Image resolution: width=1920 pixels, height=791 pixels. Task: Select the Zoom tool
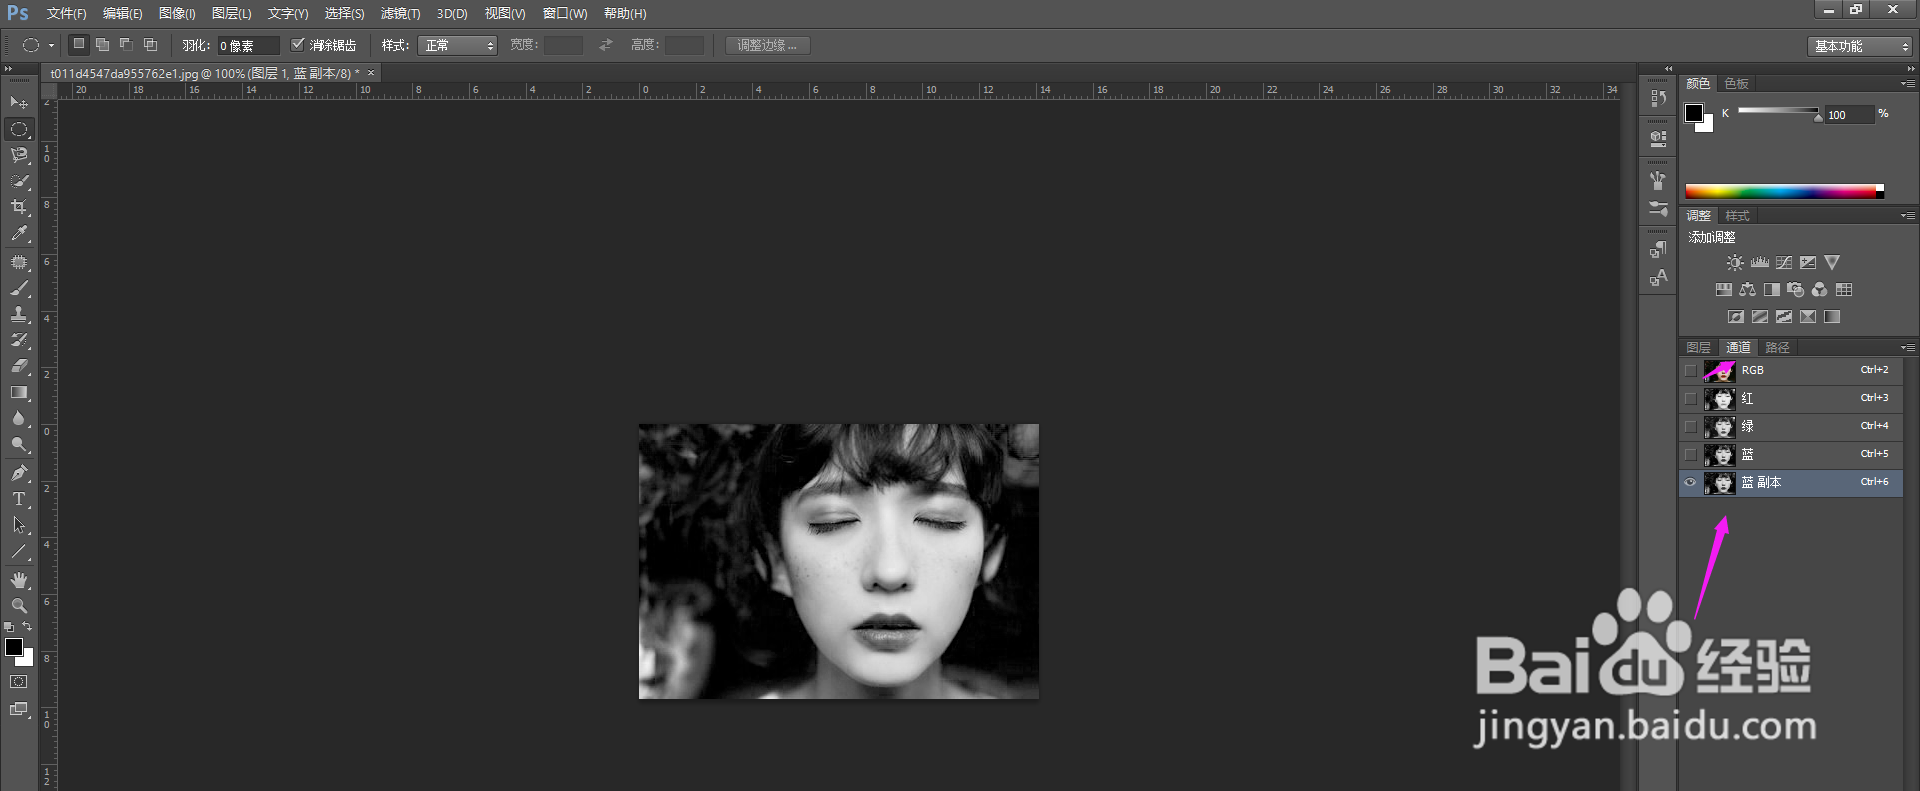[x=19, y=606]
